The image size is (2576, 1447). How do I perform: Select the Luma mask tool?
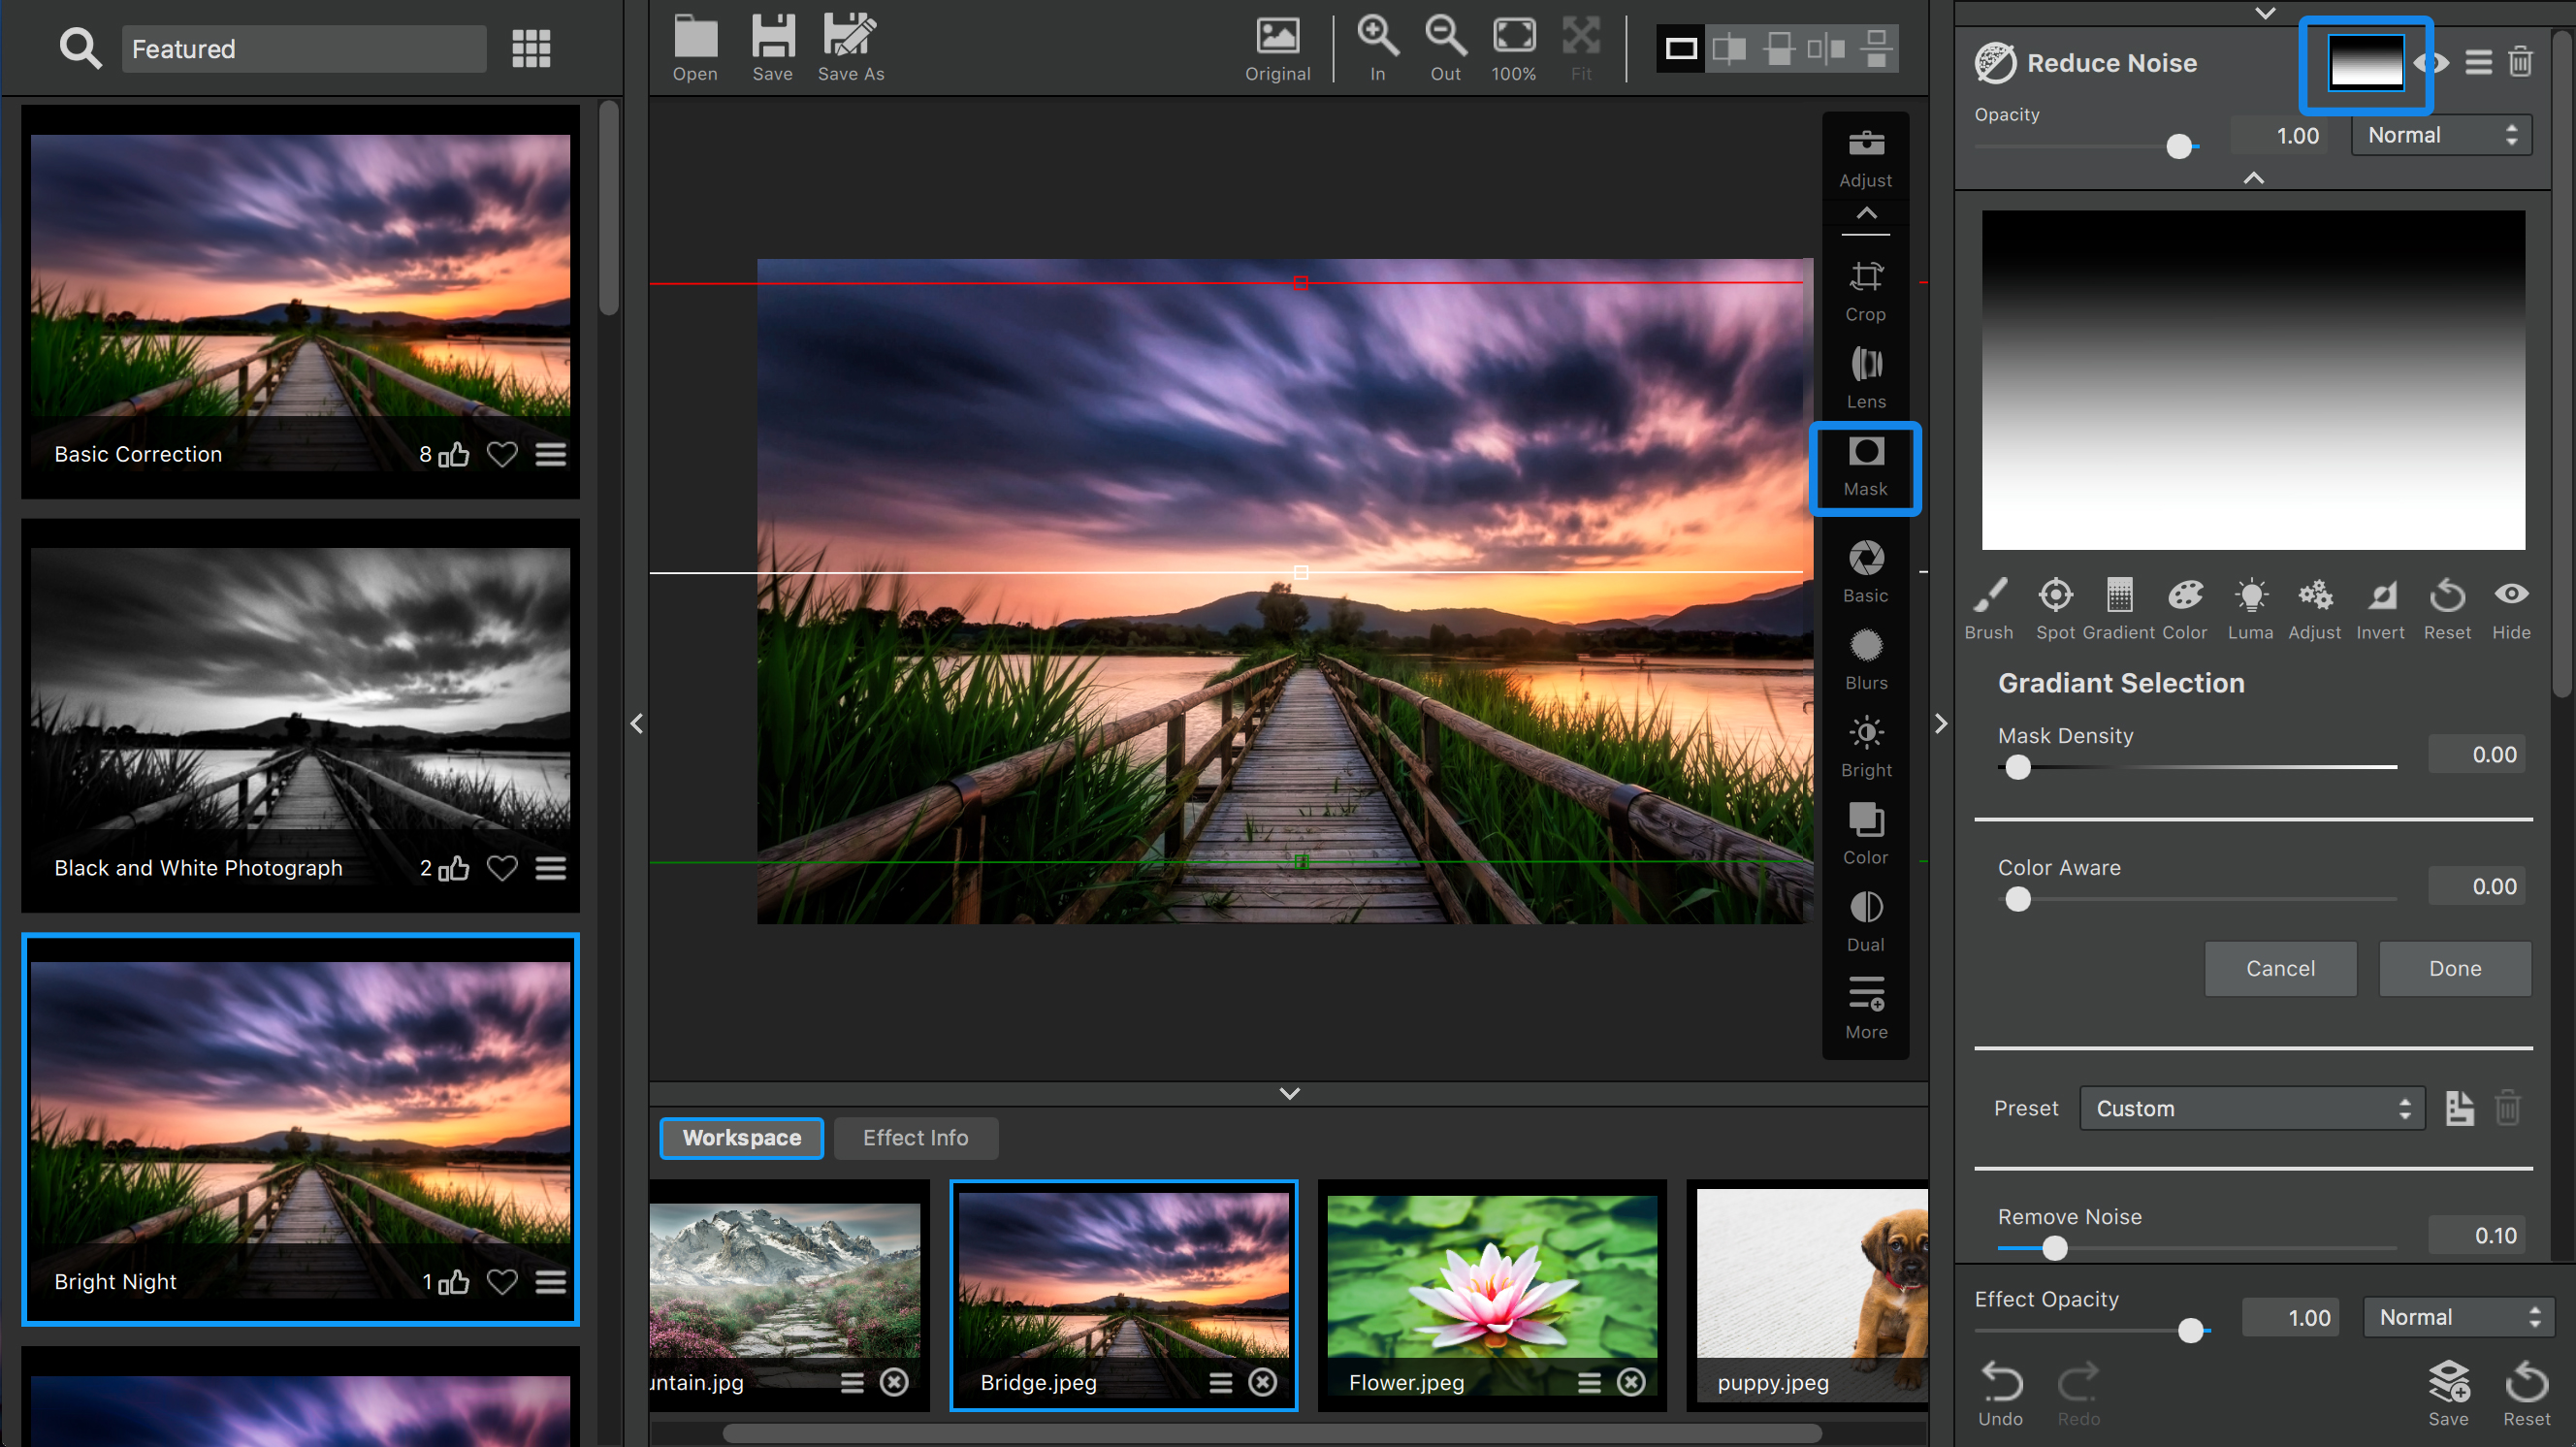click(x=2250, y=608)
